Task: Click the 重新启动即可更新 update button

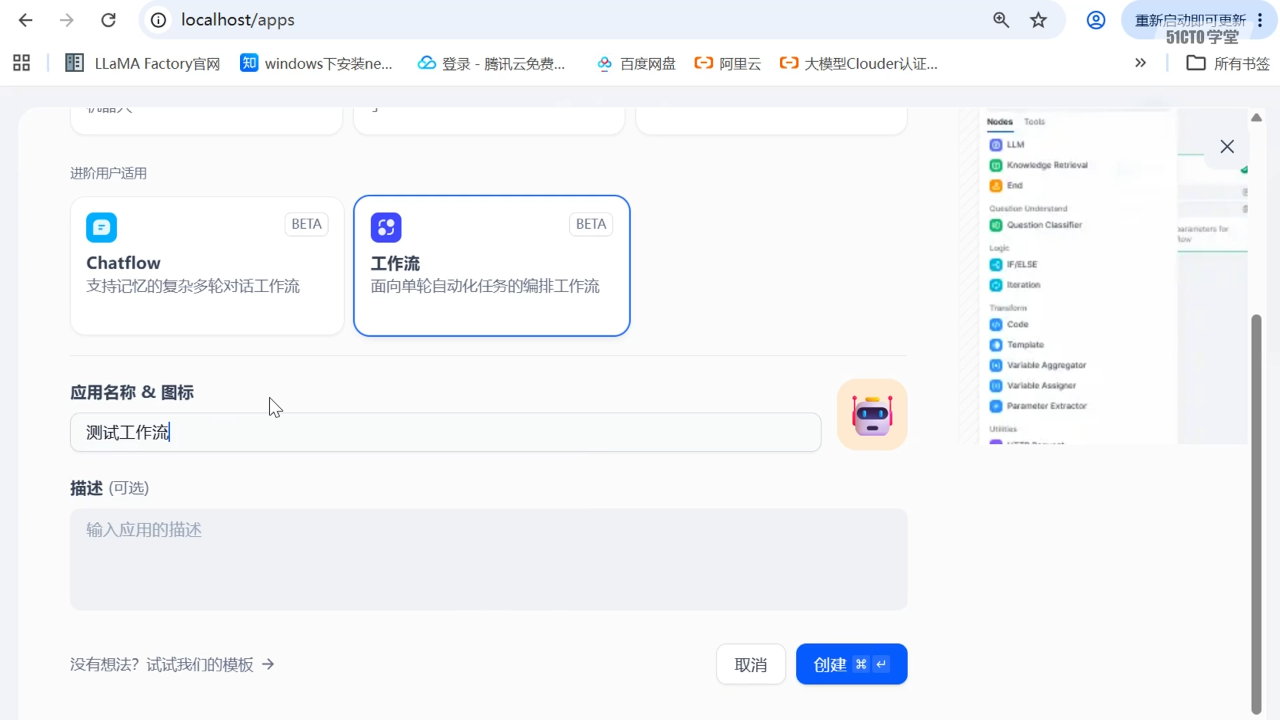Action: pyautogui.click(x=1191, y=20)
